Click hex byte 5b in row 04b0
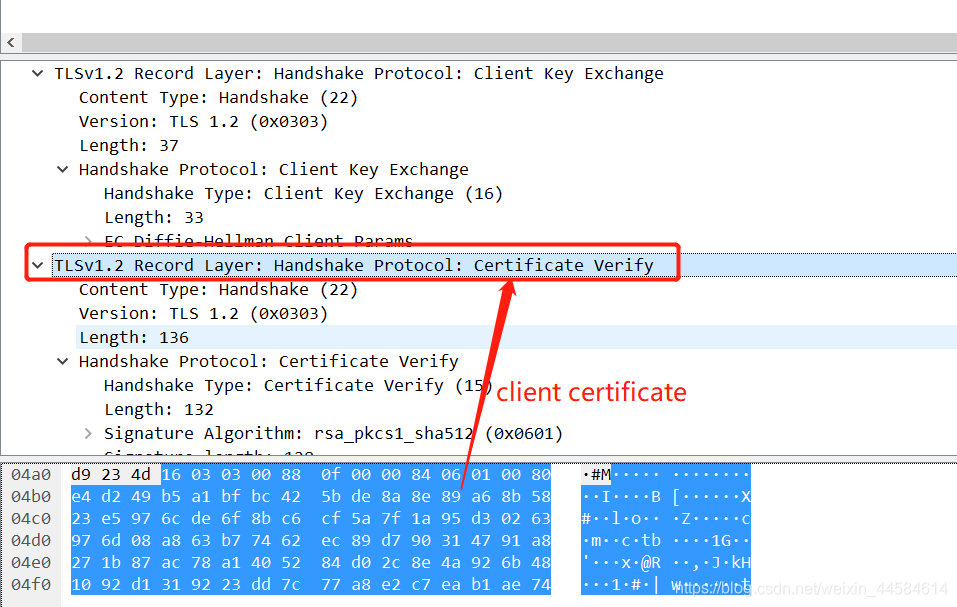The width and height of the screenshot is (957, 607). 331,497
